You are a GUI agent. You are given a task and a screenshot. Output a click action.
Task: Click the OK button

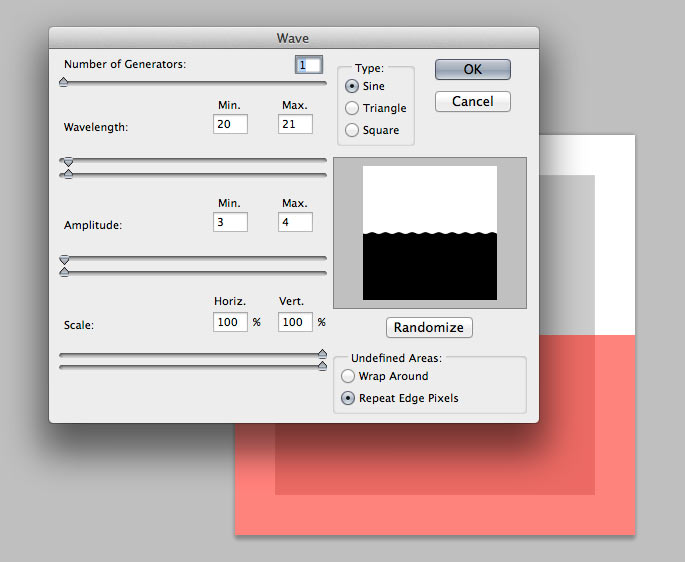pos(472,69)
